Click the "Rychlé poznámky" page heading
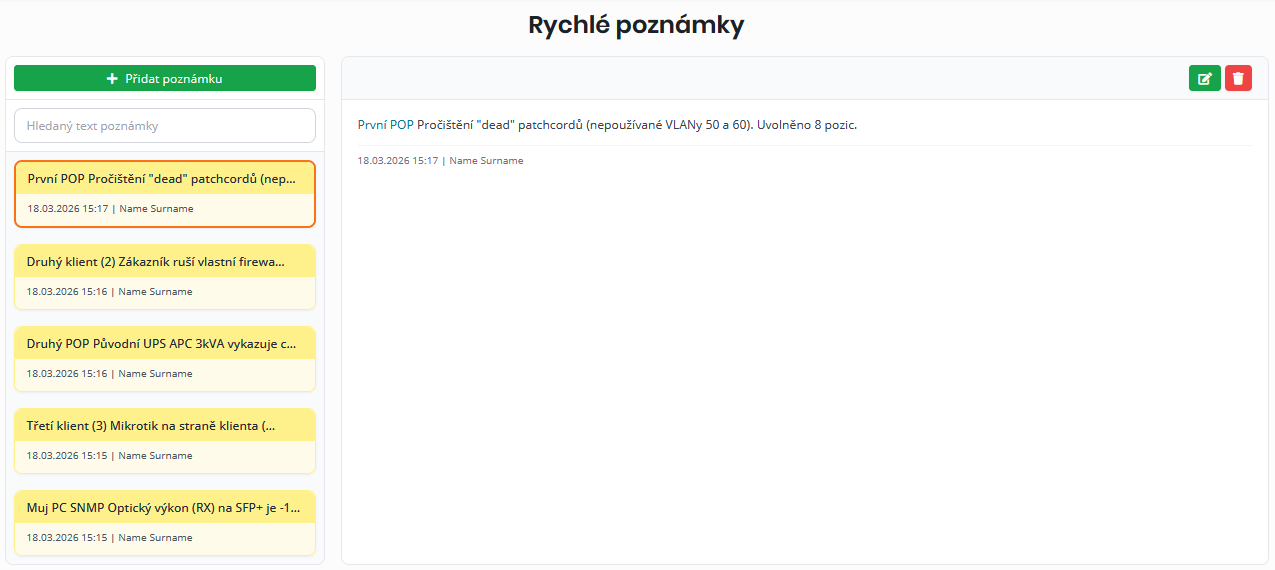The width and height of the screenshot is (1275, 570). pyautogui.click(x=636, y=25)
